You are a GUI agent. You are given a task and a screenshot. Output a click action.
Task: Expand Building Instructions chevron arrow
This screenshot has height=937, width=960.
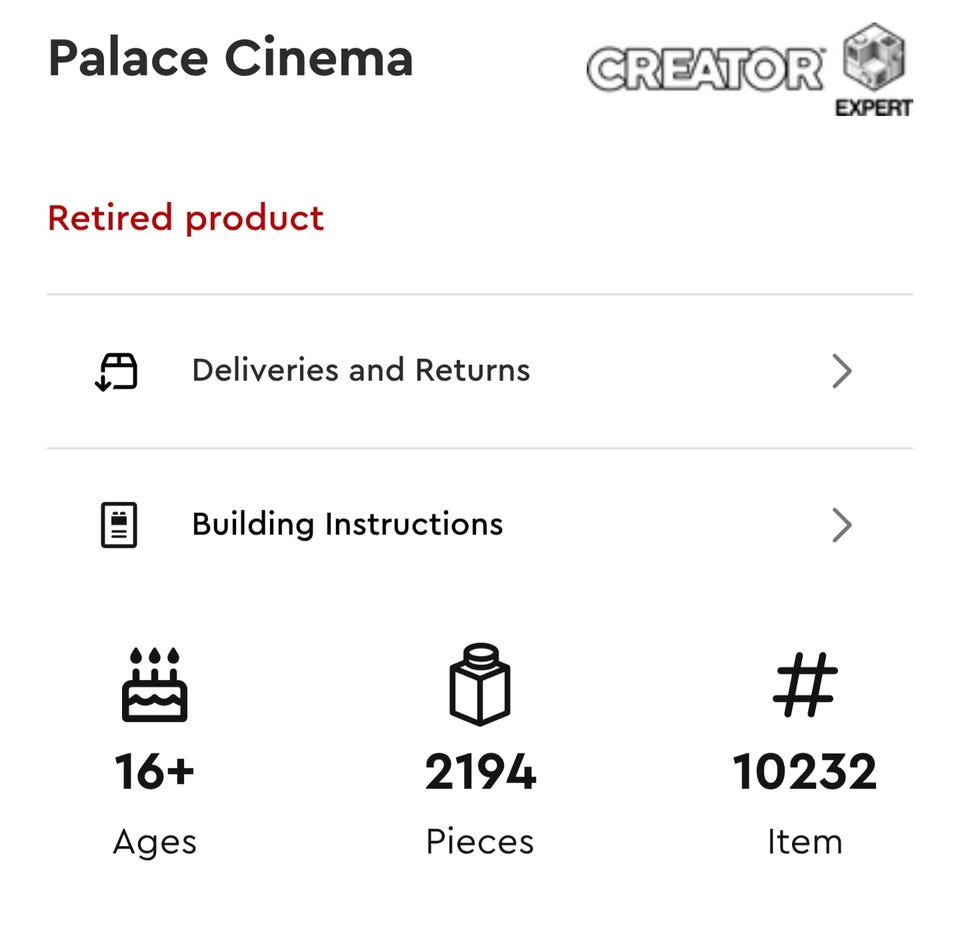click(842, 525)
